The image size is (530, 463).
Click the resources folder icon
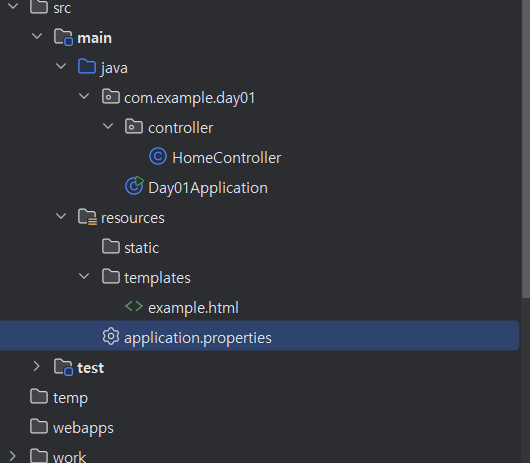click(87, 217)
